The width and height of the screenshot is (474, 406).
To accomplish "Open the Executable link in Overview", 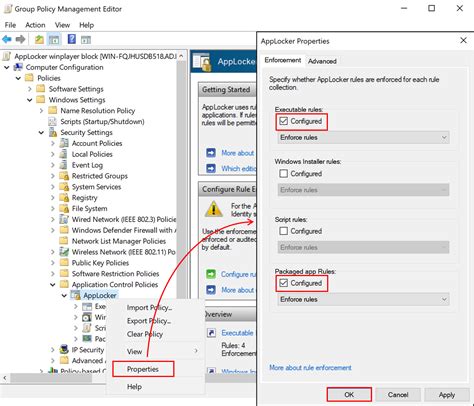I will 237,333.
